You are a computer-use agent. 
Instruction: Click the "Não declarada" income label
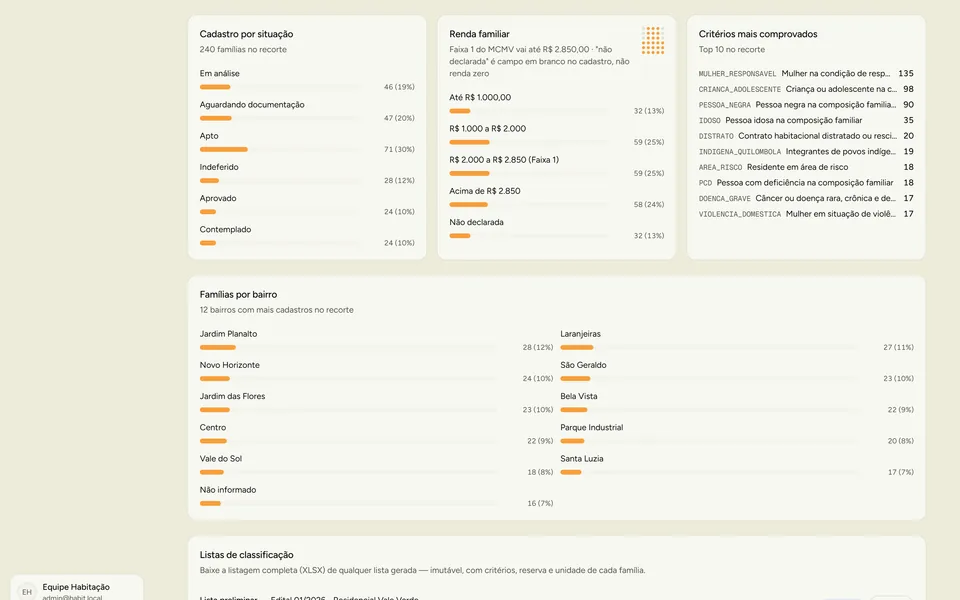476,222
